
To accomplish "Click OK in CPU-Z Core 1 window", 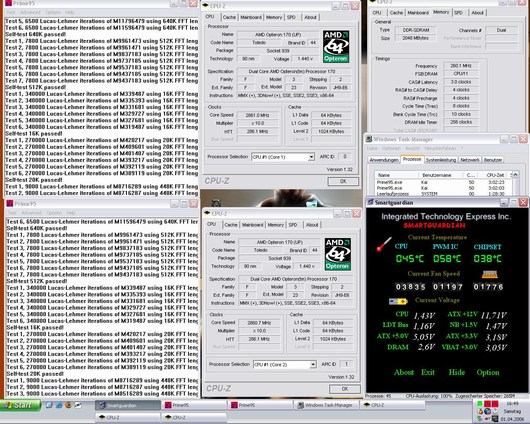I will (343, 182).
